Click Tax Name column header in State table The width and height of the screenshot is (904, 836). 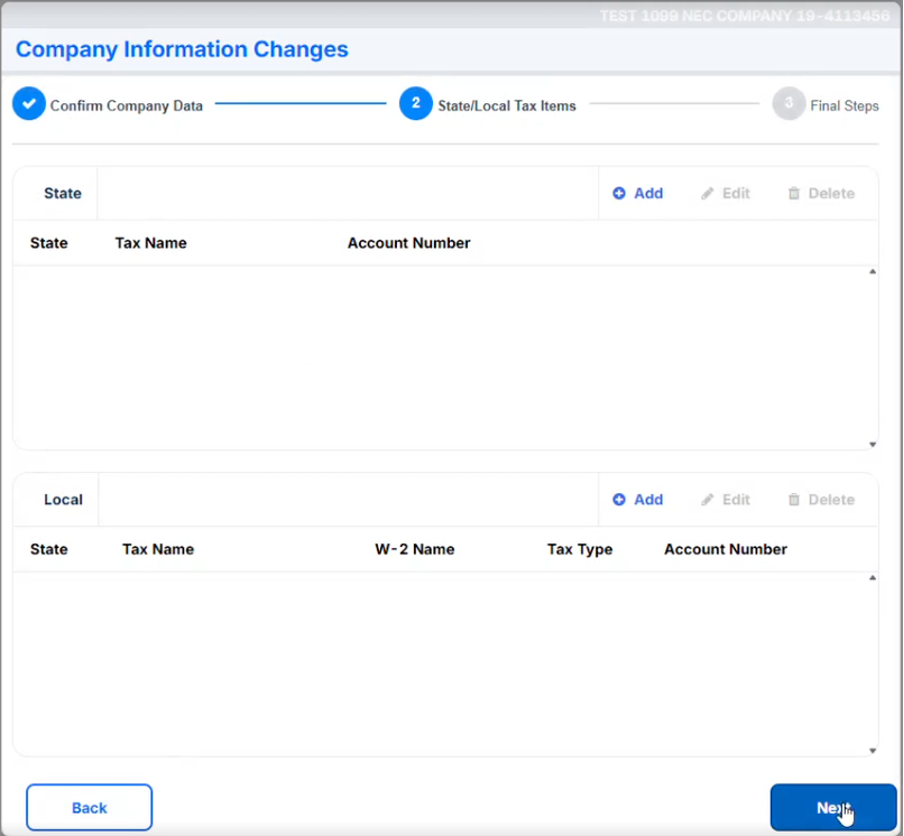pyautogui.click(x=151, y=243)
